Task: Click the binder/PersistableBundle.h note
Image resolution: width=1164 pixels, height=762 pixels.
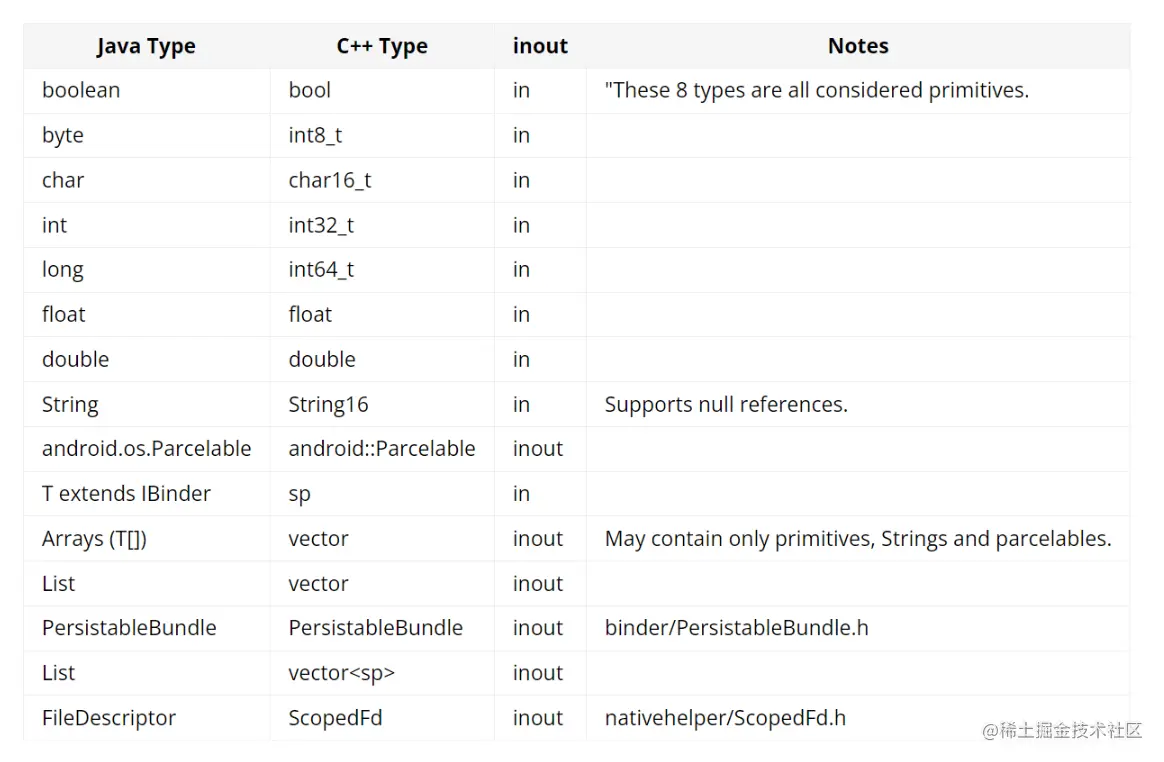Action: (x=736, y=628)
